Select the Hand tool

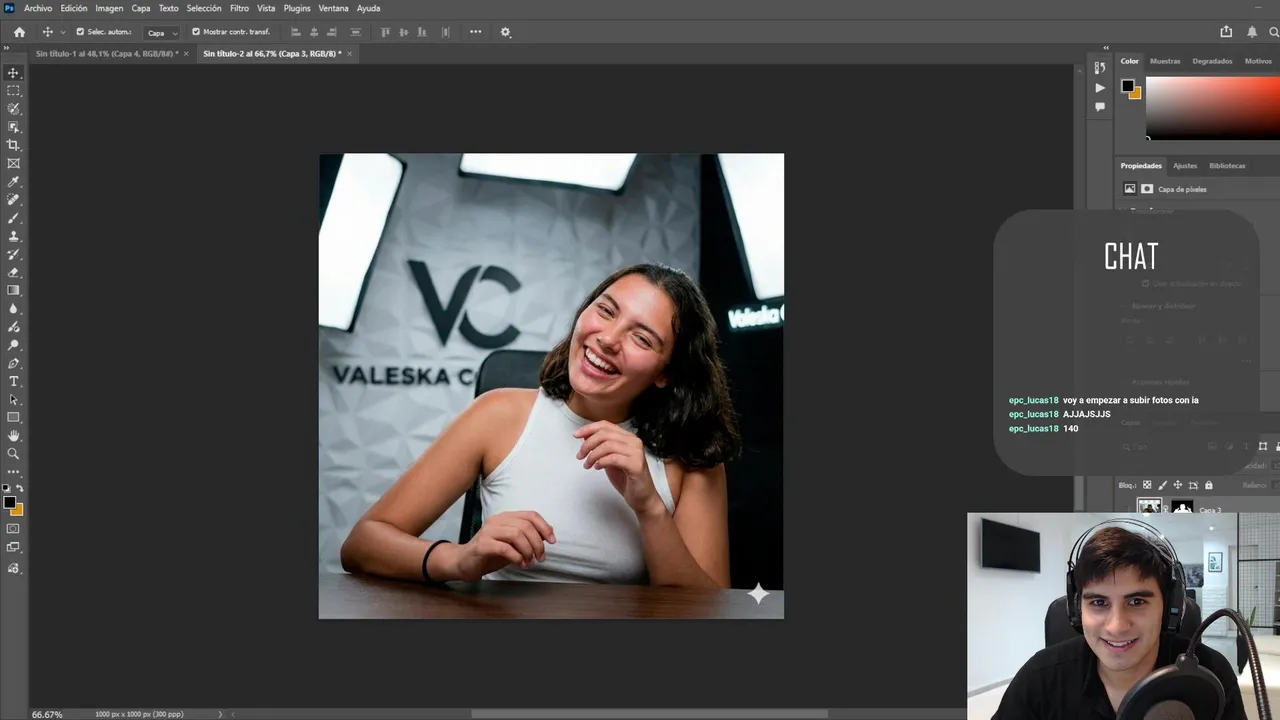pos(13,436)
